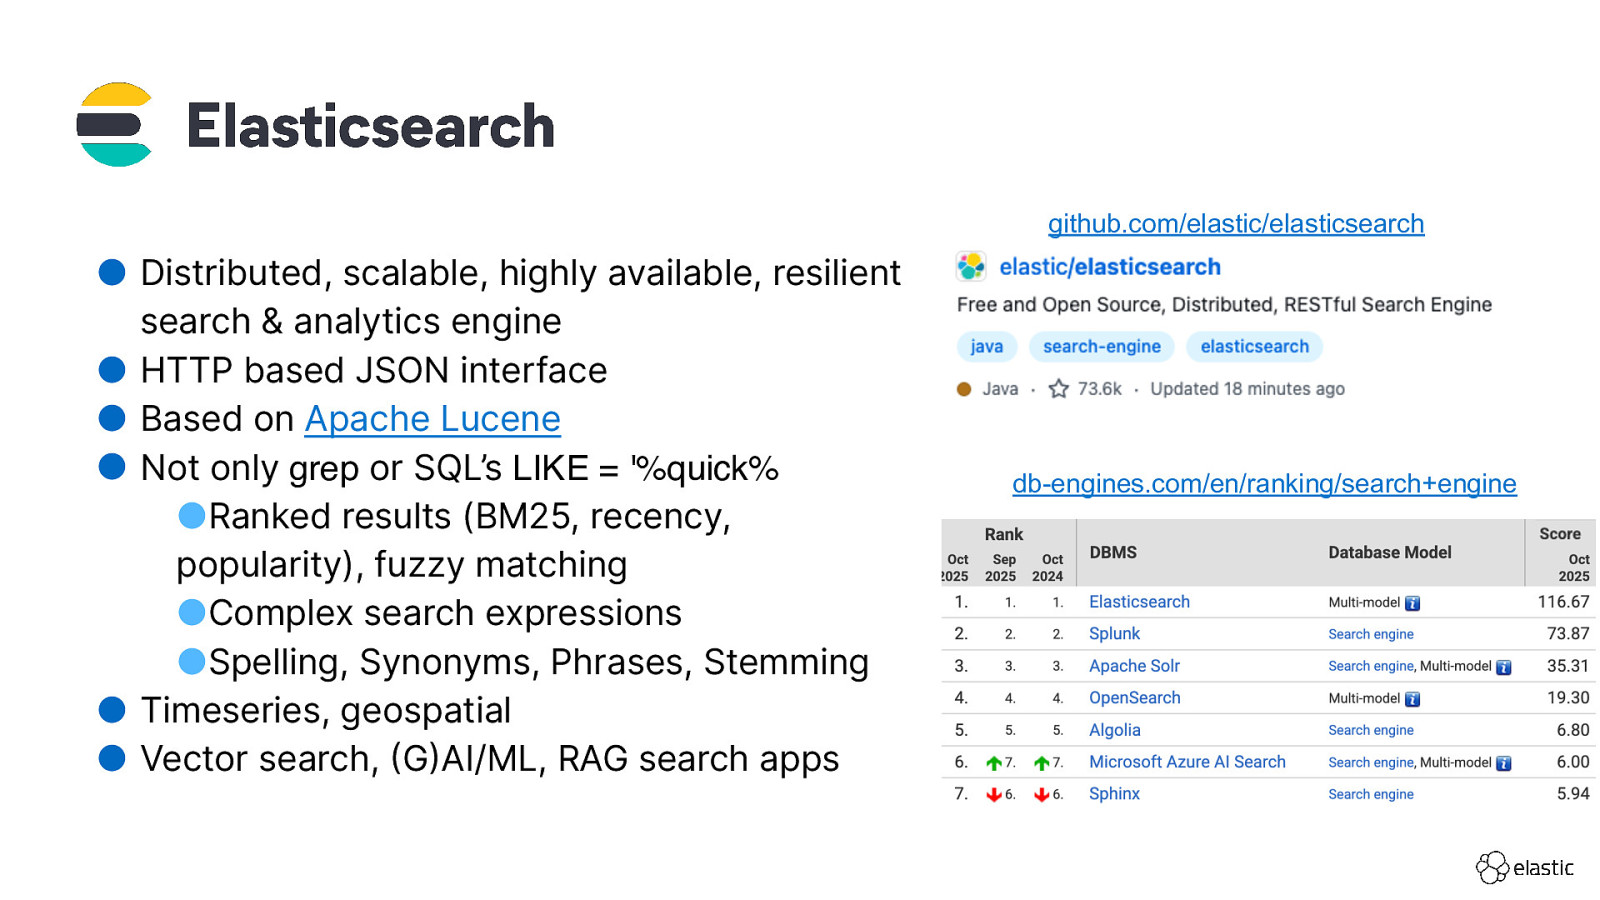
Task: Click the info icon in Elasticsearch row
Action: pyautogui.click(x=1412, y=603)
